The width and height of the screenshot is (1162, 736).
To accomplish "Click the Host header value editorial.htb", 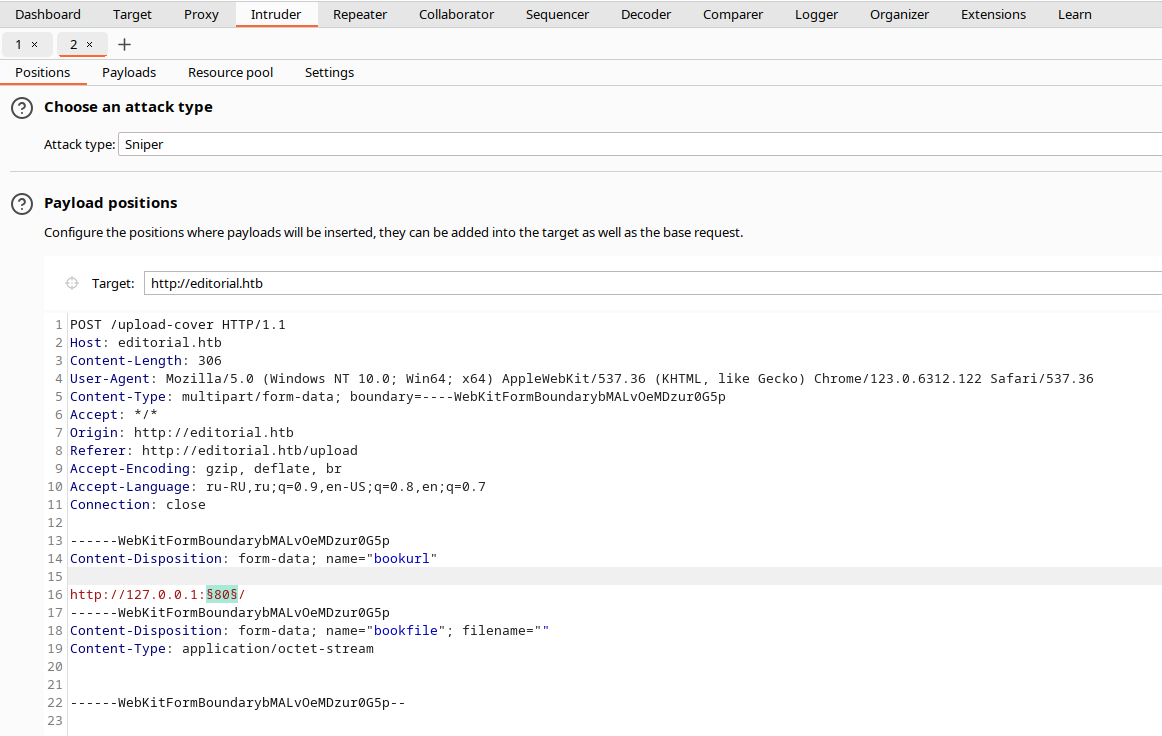I will 170,342.
